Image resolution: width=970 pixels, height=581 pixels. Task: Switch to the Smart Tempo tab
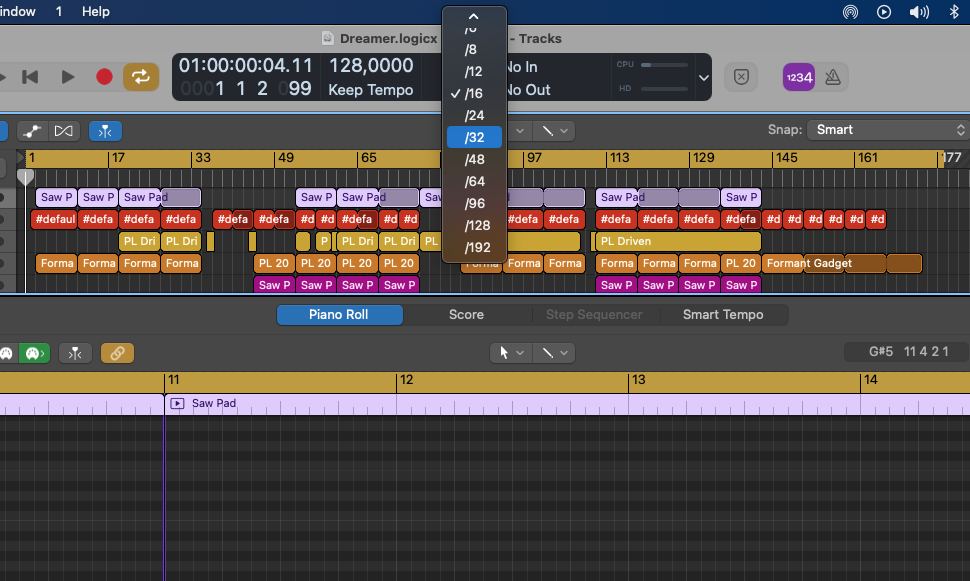tap(723, 314)
